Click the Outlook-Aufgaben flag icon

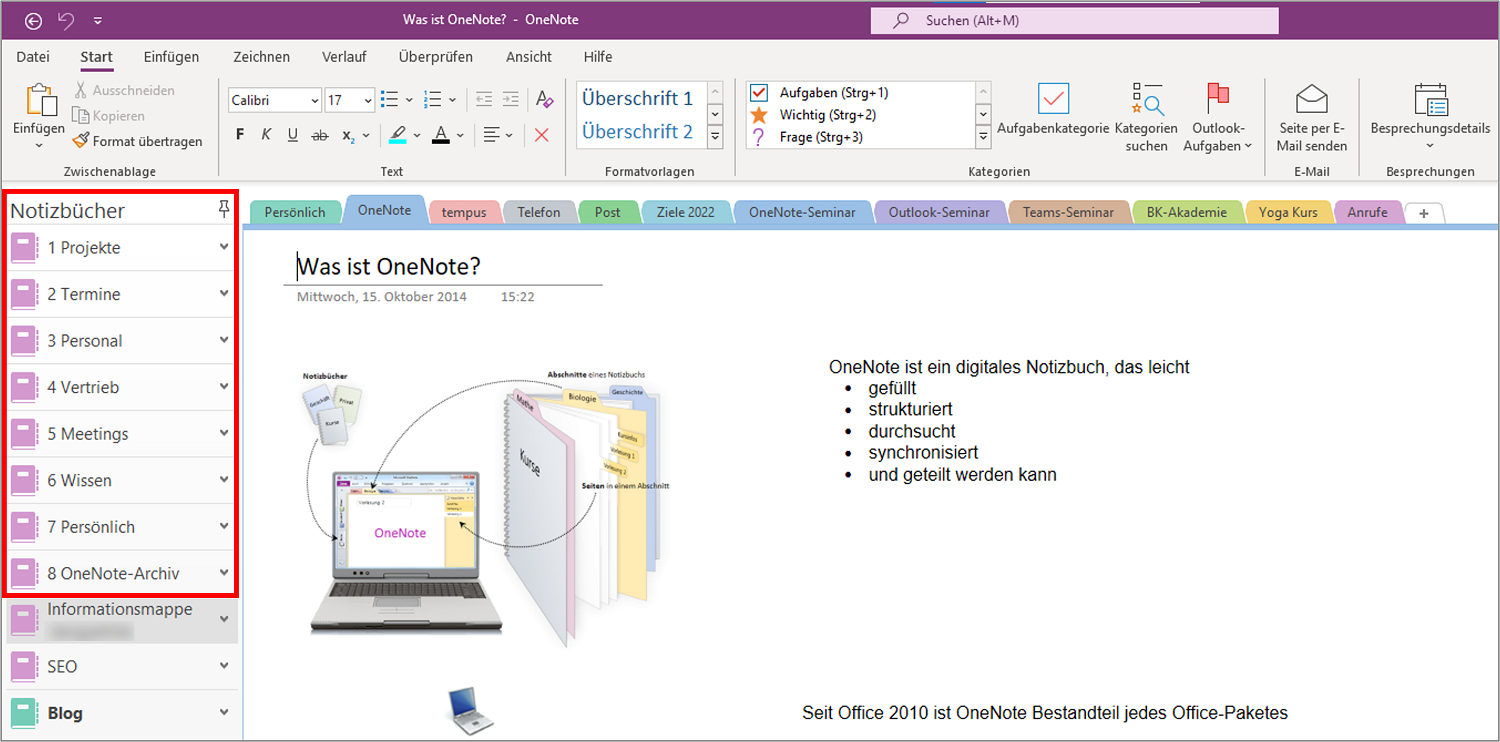pyautogui.click(x=1217, y=98)
